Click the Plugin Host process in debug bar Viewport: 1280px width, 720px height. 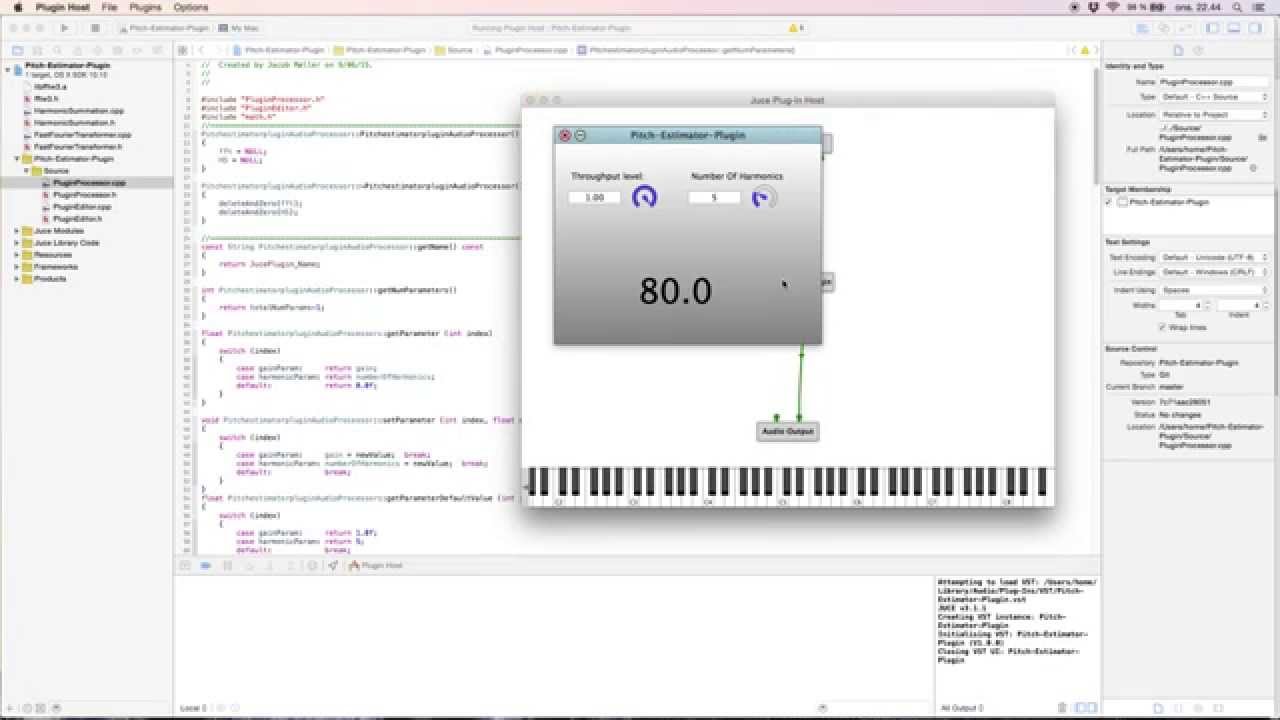pyautogui.click(x=377, y=566)
